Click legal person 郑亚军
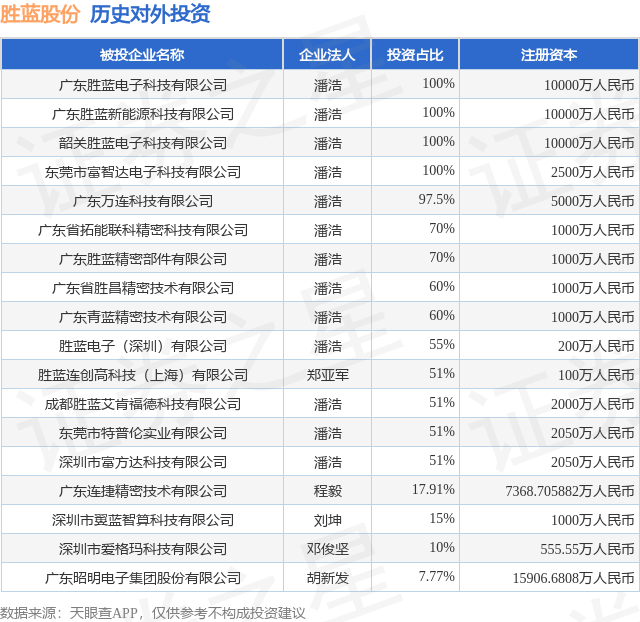The height and width of the screenshot is (622, 640). click(327, 375)
